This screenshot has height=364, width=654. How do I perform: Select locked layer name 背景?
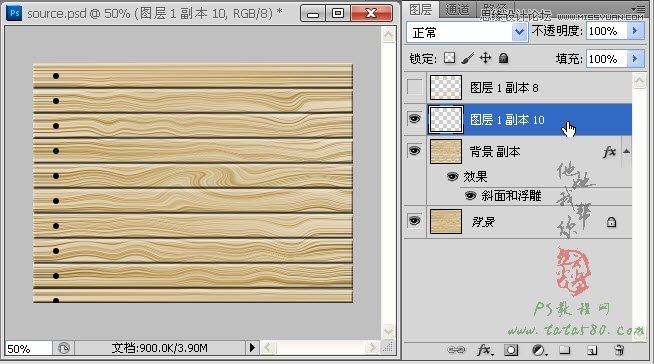pyautogui.click(x=483, y=222)
